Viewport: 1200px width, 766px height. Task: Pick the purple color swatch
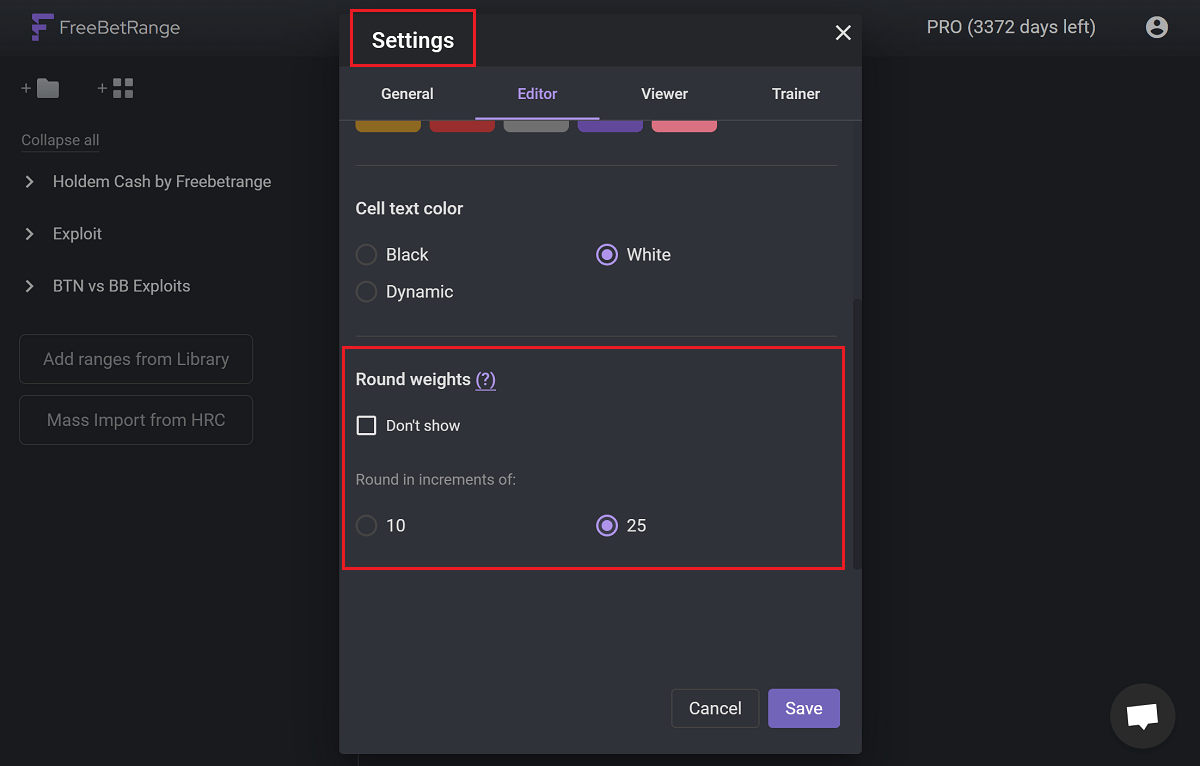610,126
